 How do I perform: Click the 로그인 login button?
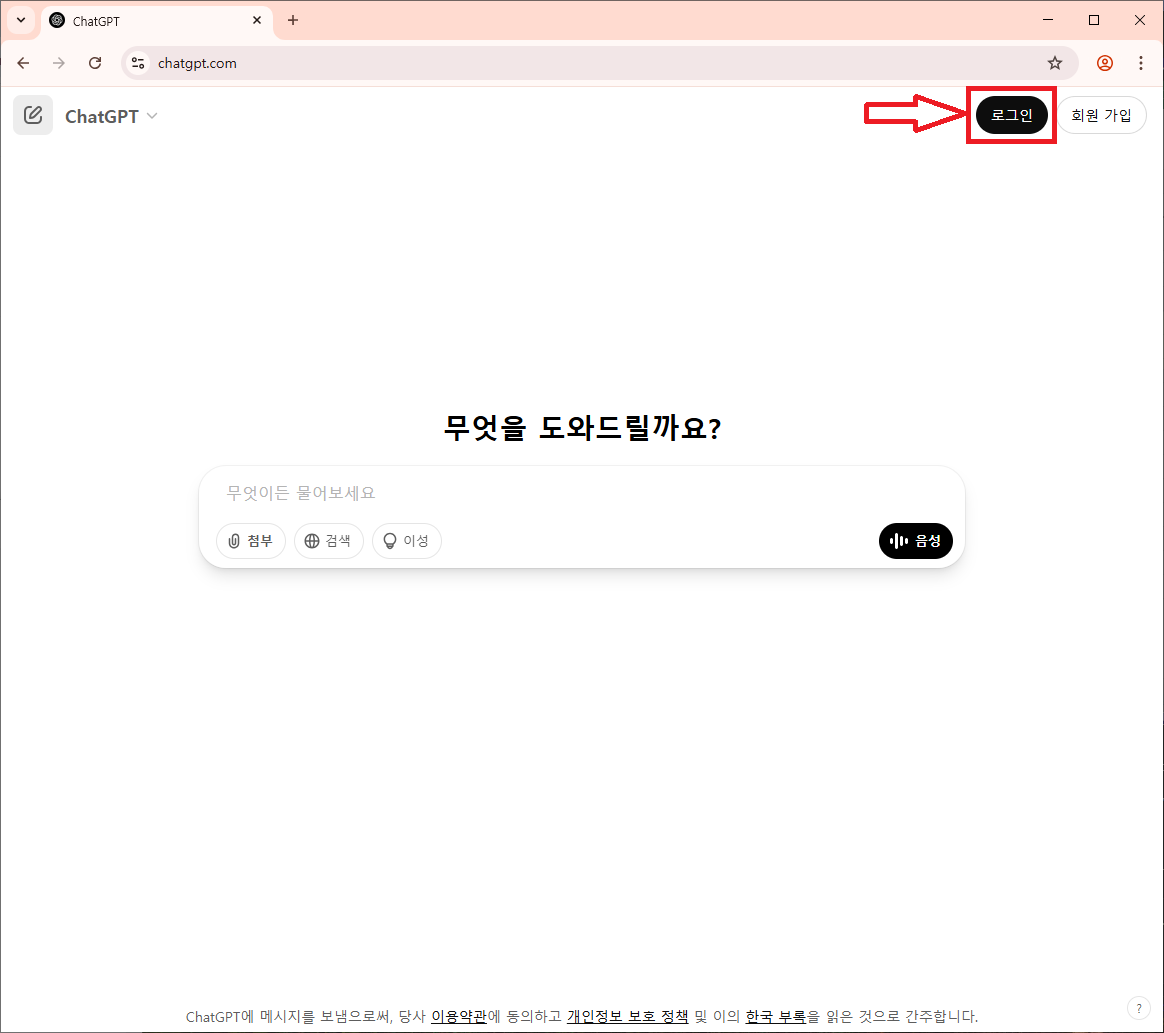tap(1011, 115)
